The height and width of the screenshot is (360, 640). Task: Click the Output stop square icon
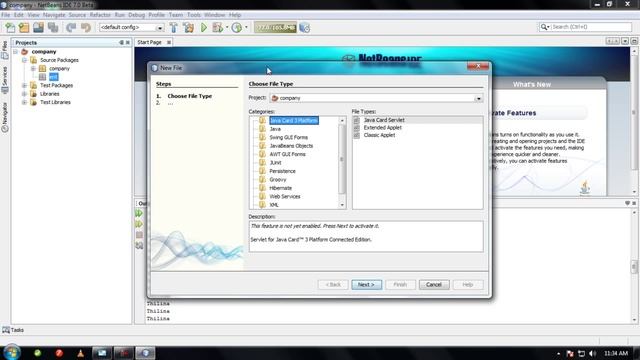pos(139,235)
